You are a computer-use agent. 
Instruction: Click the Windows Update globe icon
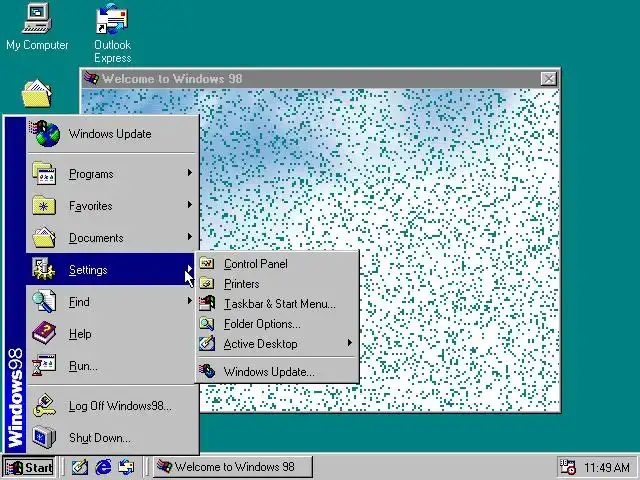coord(45,133)
